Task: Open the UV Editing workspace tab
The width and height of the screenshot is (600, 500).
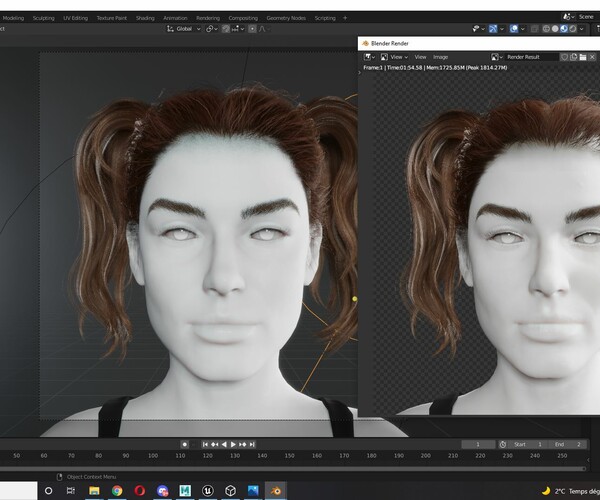Action: point(75,18)
